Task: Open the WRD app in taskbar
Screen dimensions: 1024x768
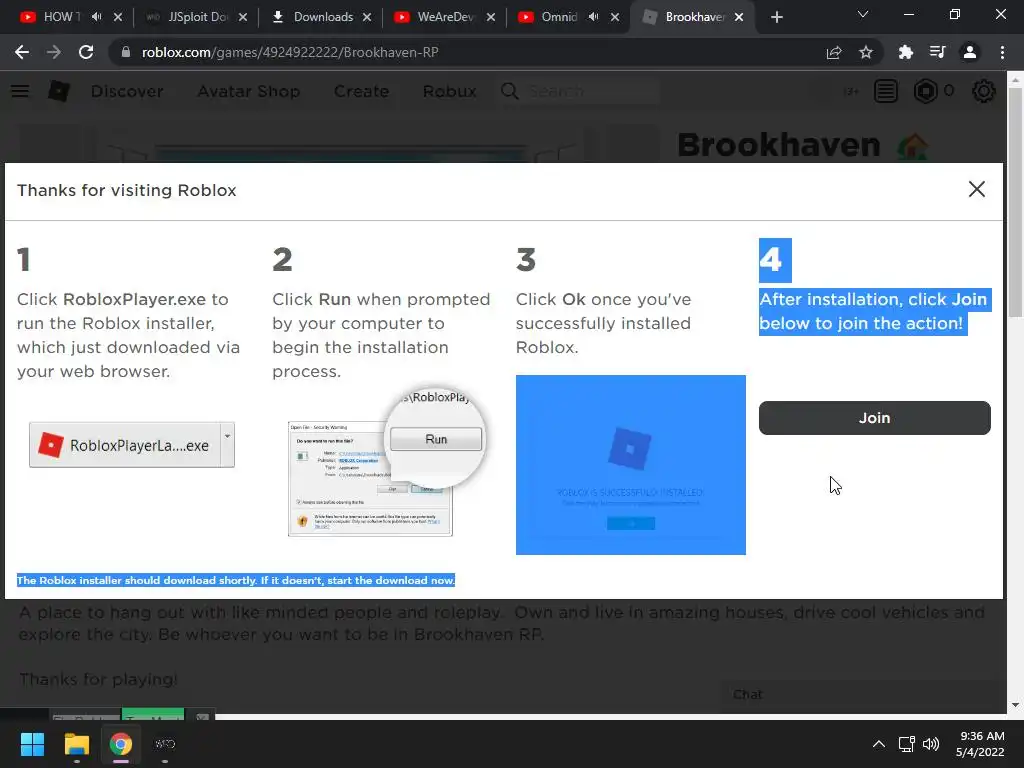Action: 165,744
